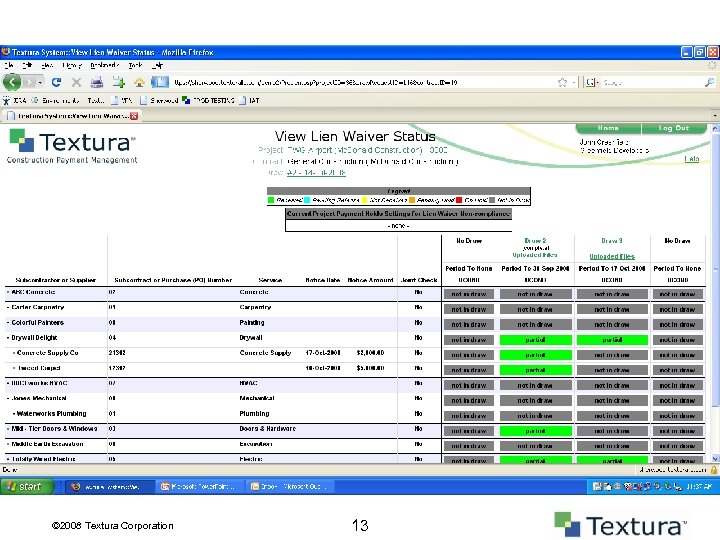The width and height of the screenshot is (720, 540).
Task: Click the address bar URL field
Action: click(x=363, y=82)
